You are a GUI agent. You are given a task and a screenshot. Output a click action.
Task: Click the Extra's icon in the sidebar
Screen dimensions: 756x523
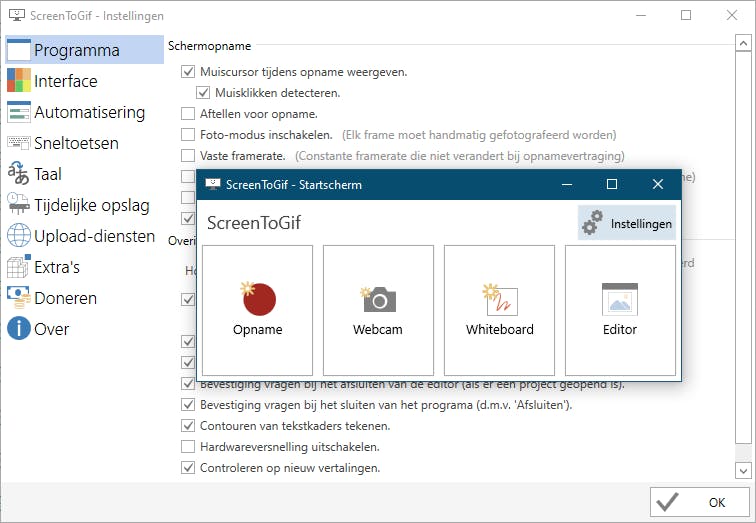(x=19, y=267)
